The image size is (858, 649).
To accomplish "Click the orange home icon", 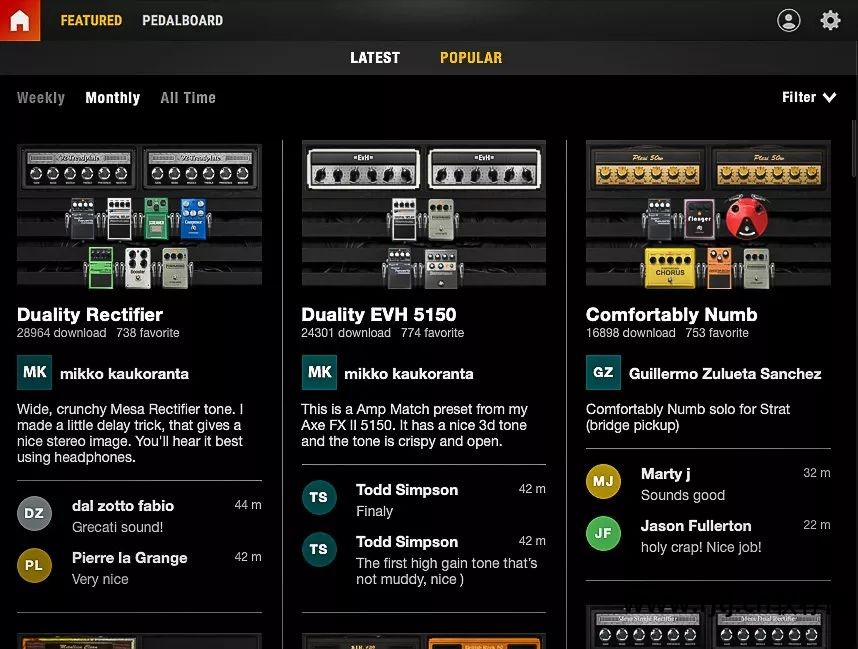I will click(x=20, y=20).
